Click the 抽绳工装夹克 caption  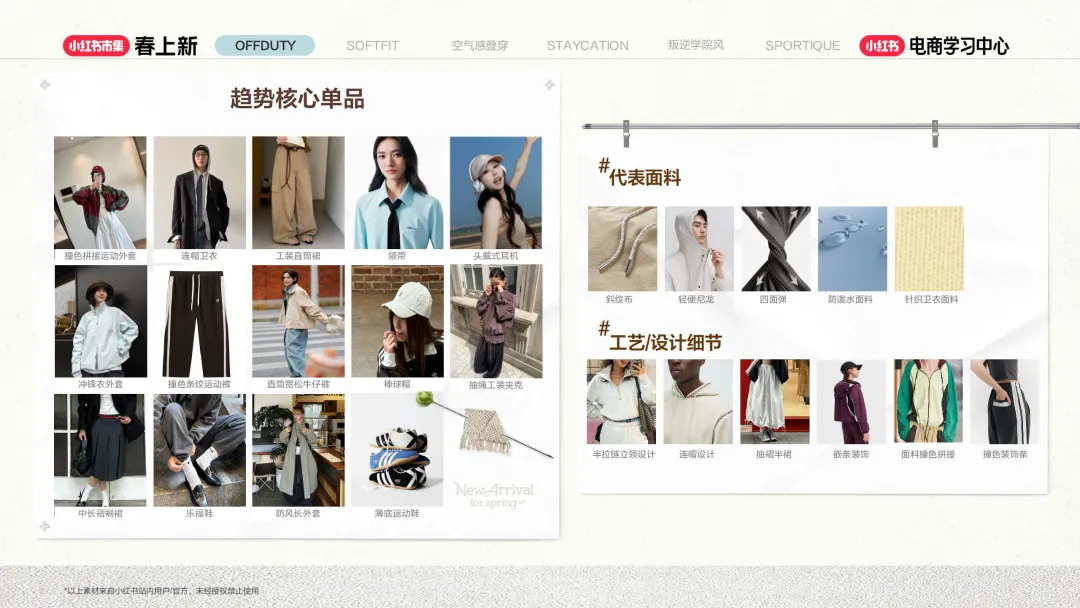[x=496, y=385]
